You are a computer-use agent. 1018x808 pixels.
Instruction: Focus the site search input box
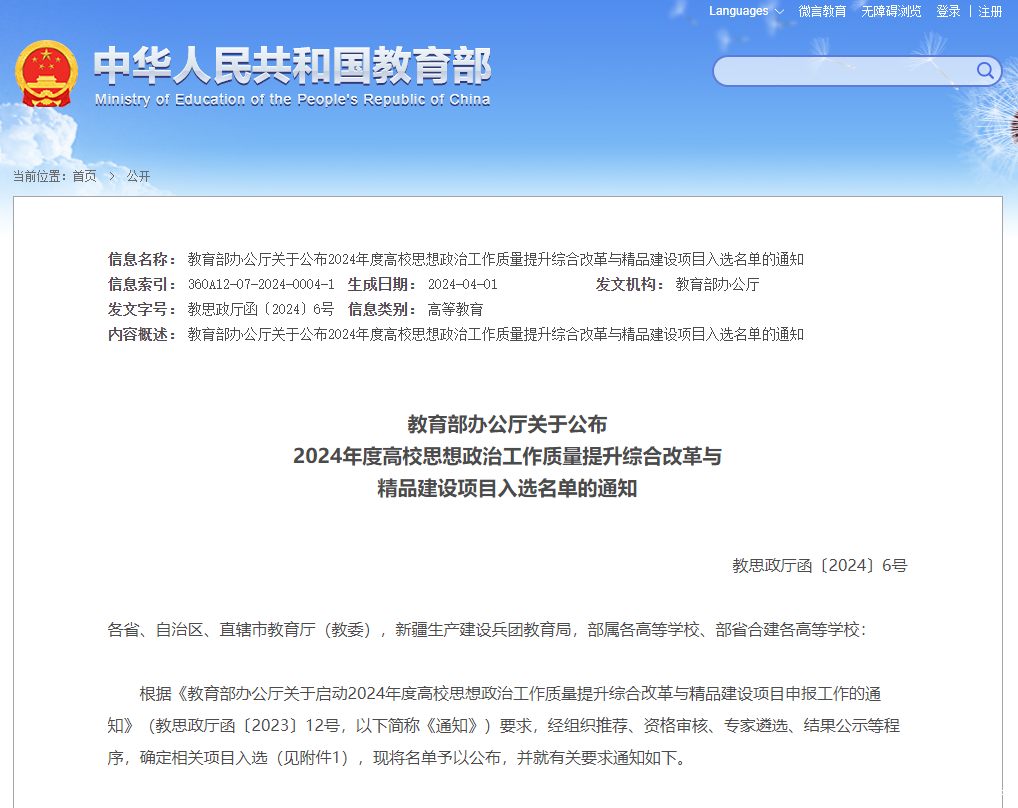(x=845, y=71)
